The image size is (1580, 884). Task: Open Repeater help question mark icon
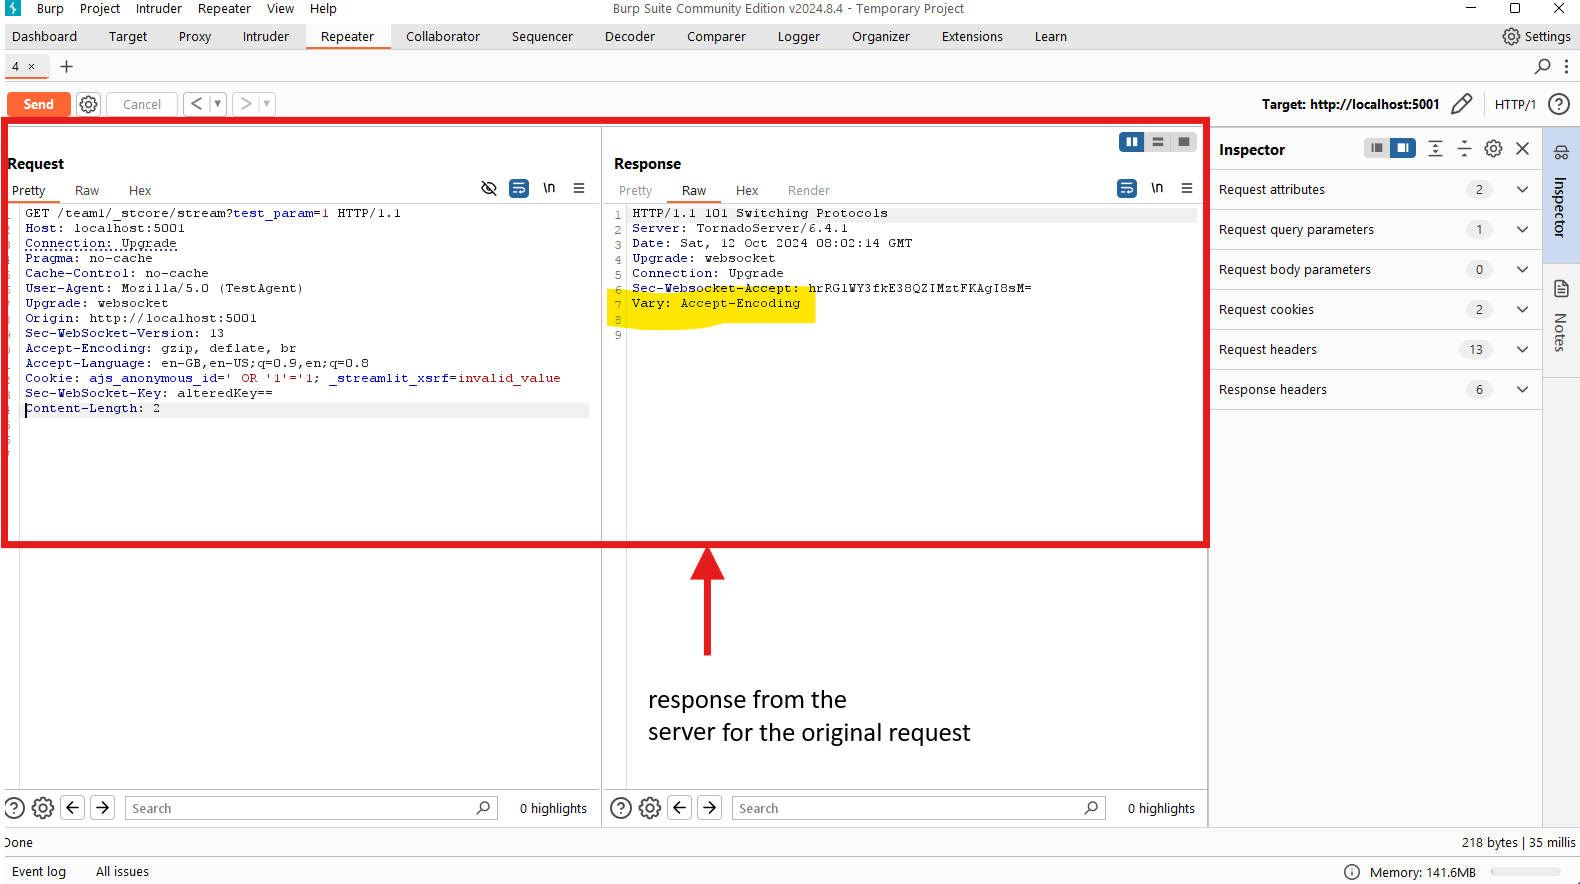pos(1558,104)
